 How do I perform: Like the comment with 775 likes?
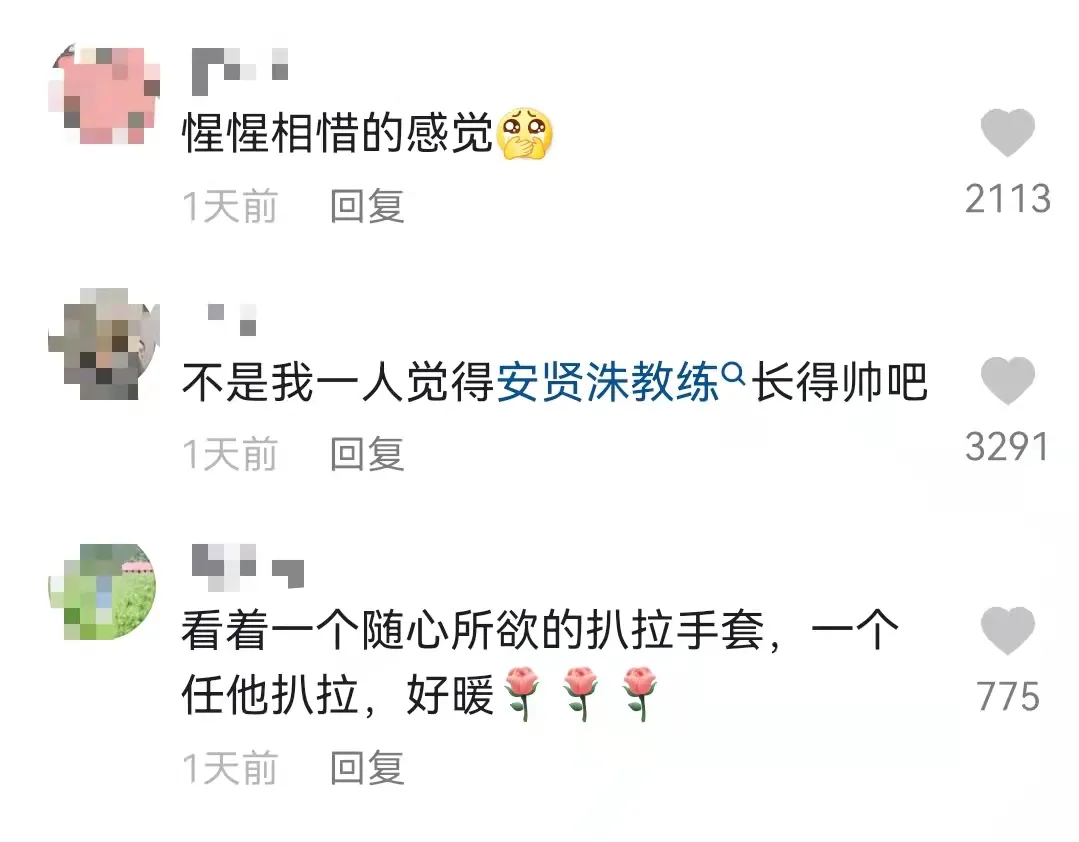point(1007,630)
